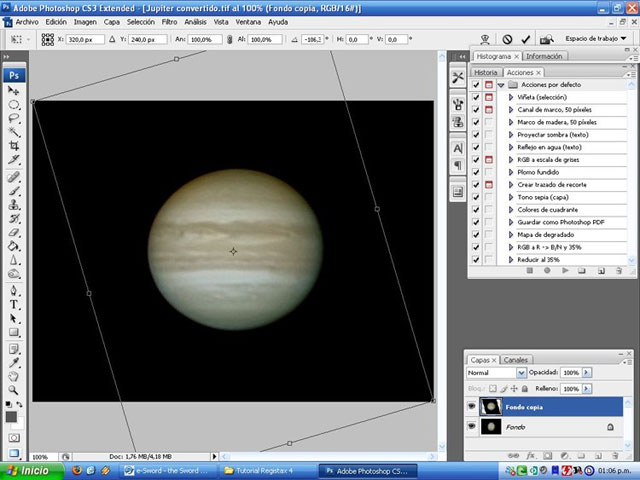The width and height of the screenshot is (640, 480).
Task: Toggle dialog for RGB a escala de grises
Action: pos(489,160)
